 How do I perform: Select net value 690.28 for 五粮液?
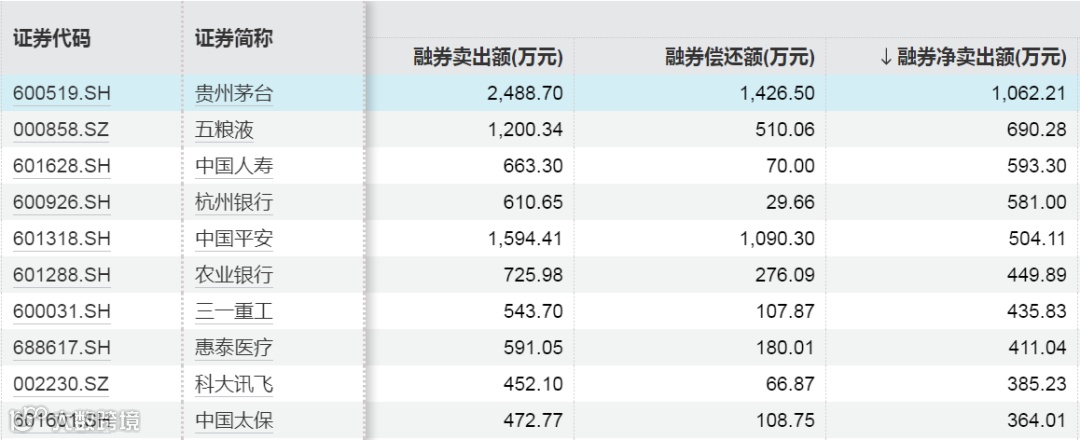point(1036,129)
